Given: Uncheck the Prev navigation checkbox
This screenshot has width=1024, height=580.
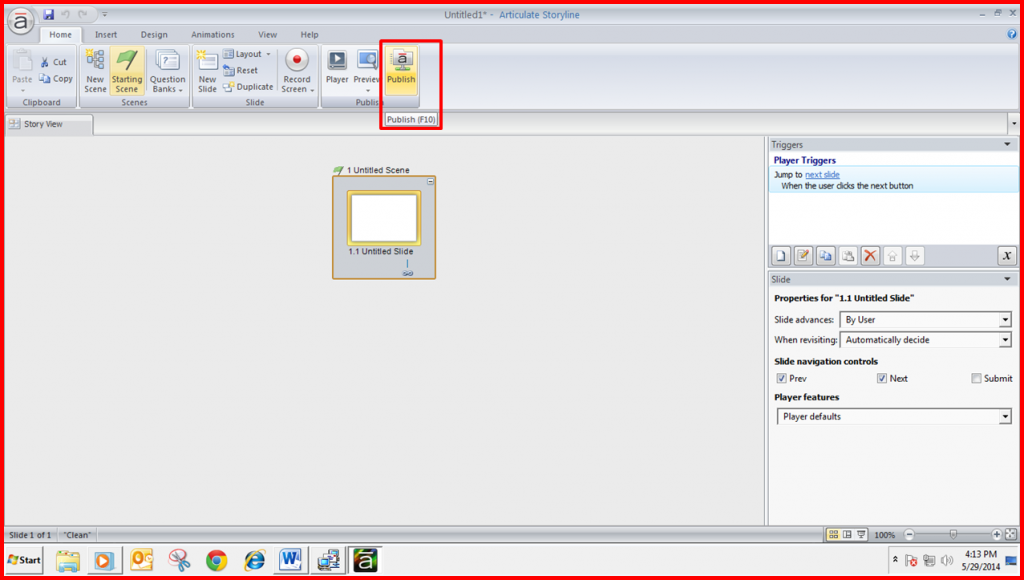Looking at the screenshot, I should tap(781, 378).
